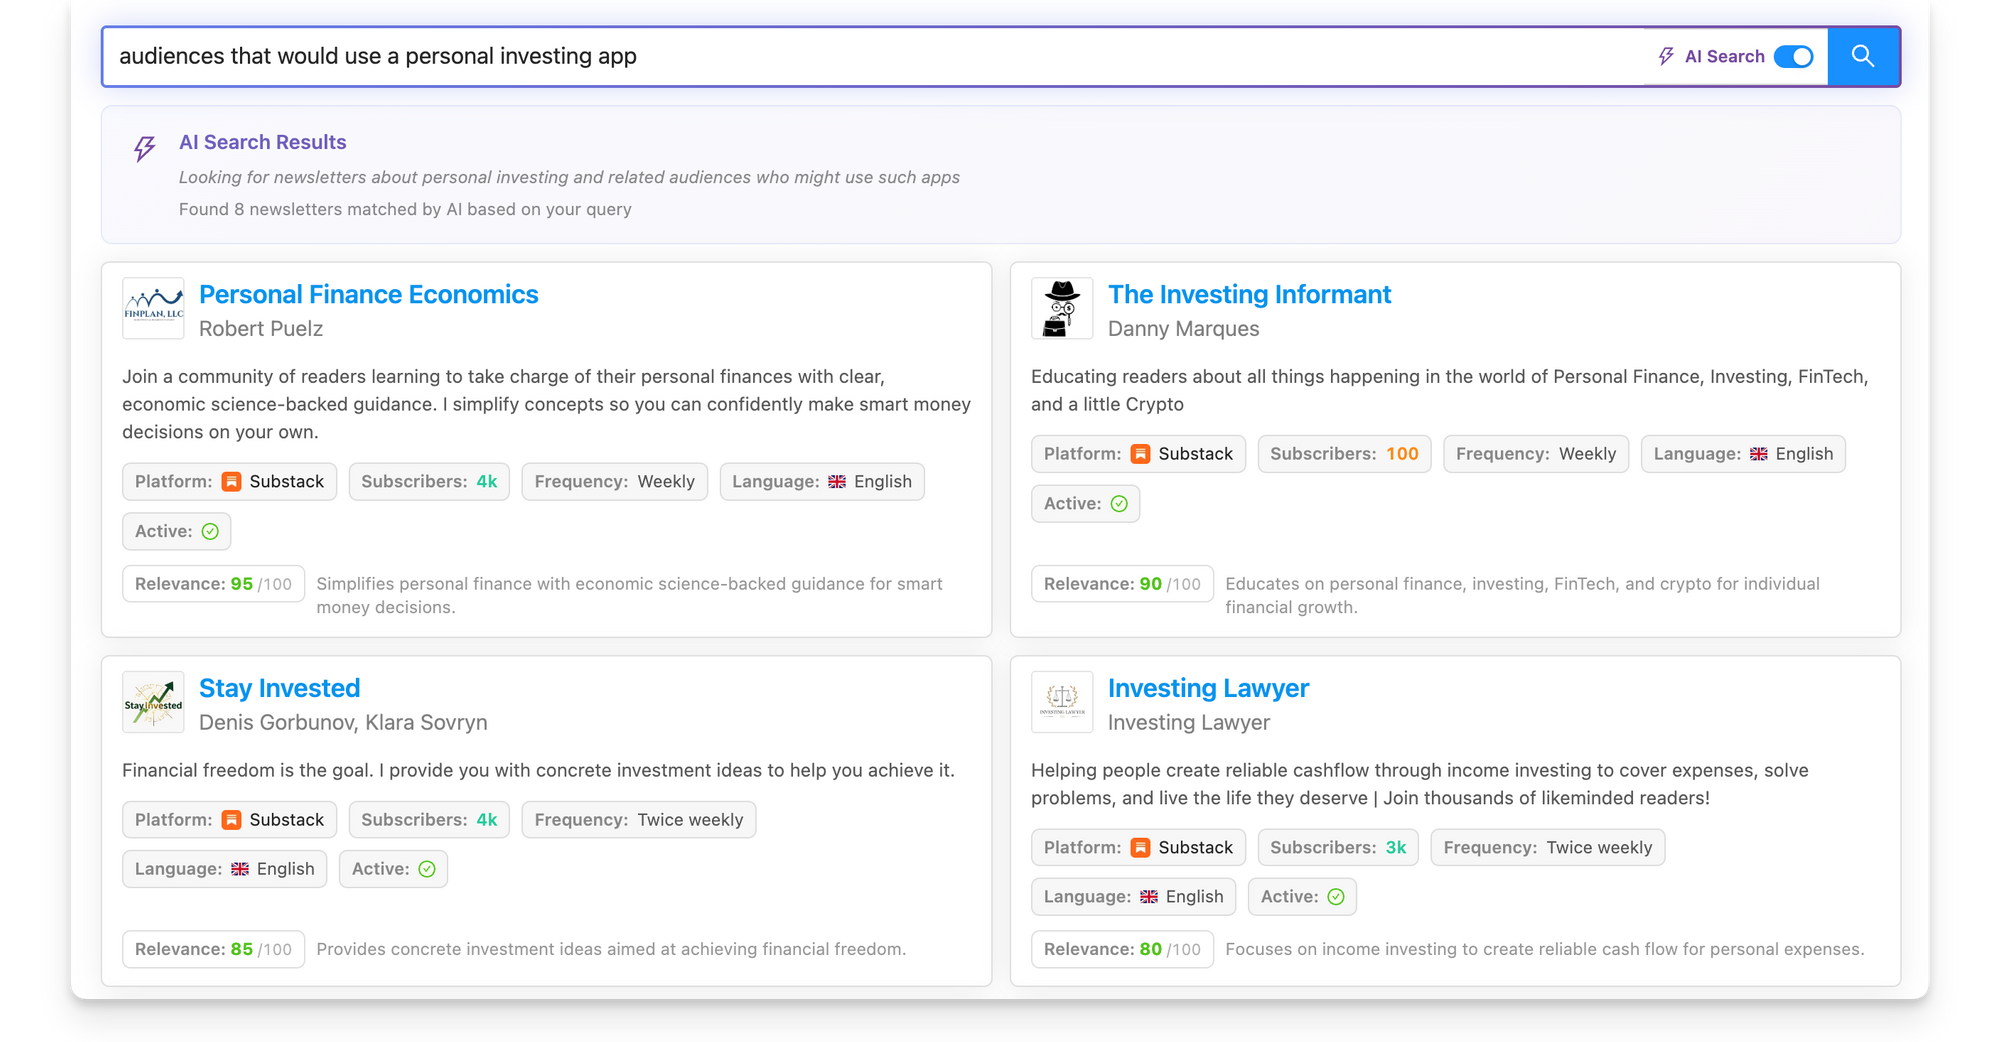Click the Frequency: Weekly badge on The Investing Informant
Image resolution: width=2000 pixels, height=1042 pixels.
tap(1536, 453)
